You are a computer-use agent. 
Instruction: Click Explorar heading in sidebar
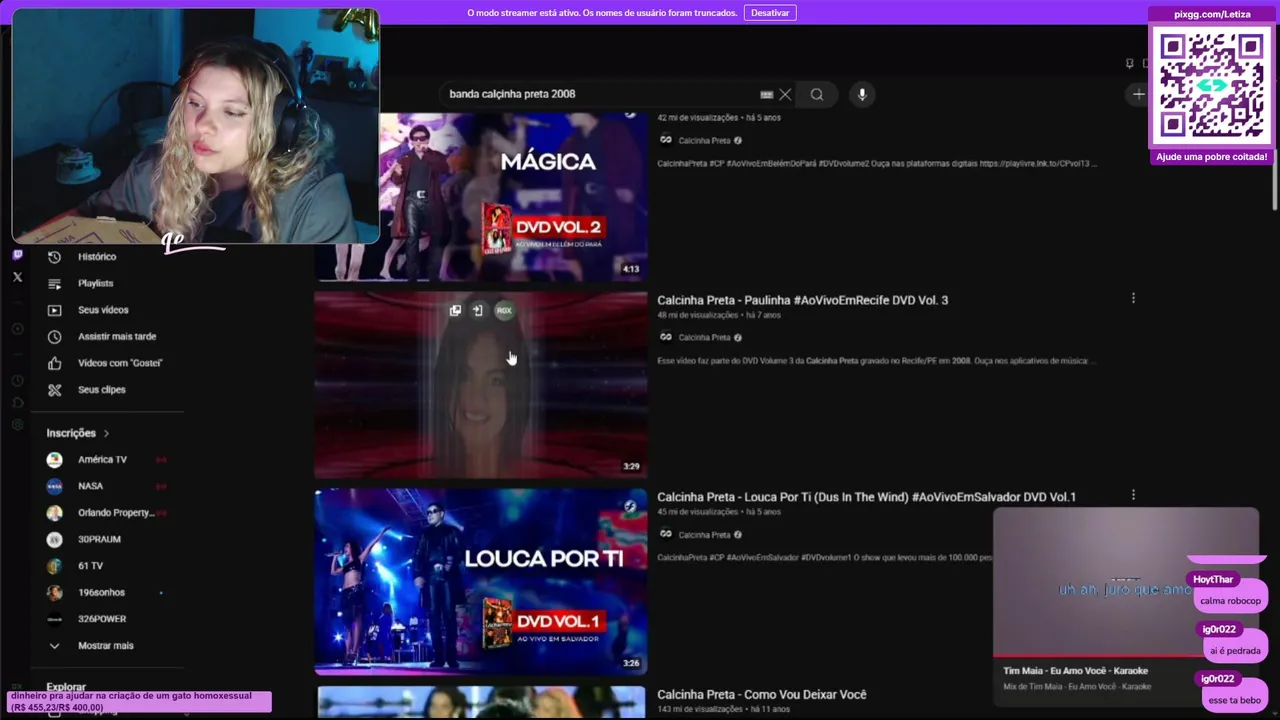click(x=66, y=687)
